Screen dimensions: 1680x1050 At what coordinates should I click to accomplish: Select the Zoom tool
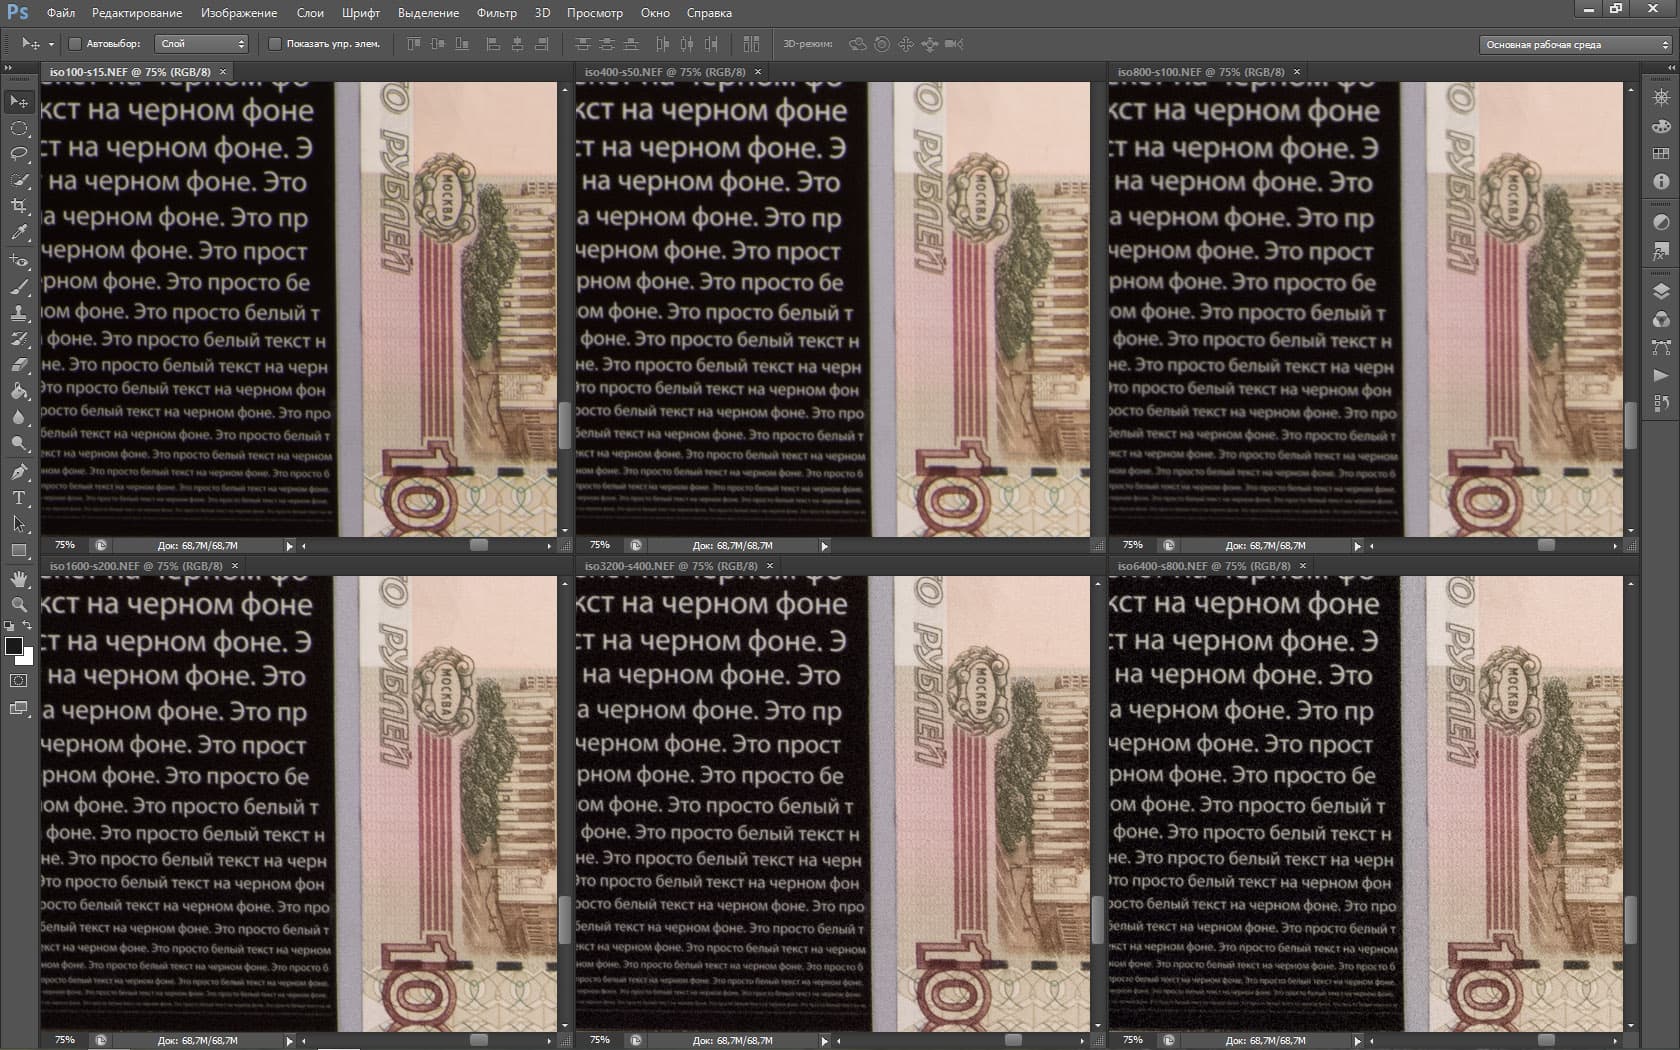[x=19, y=604]
